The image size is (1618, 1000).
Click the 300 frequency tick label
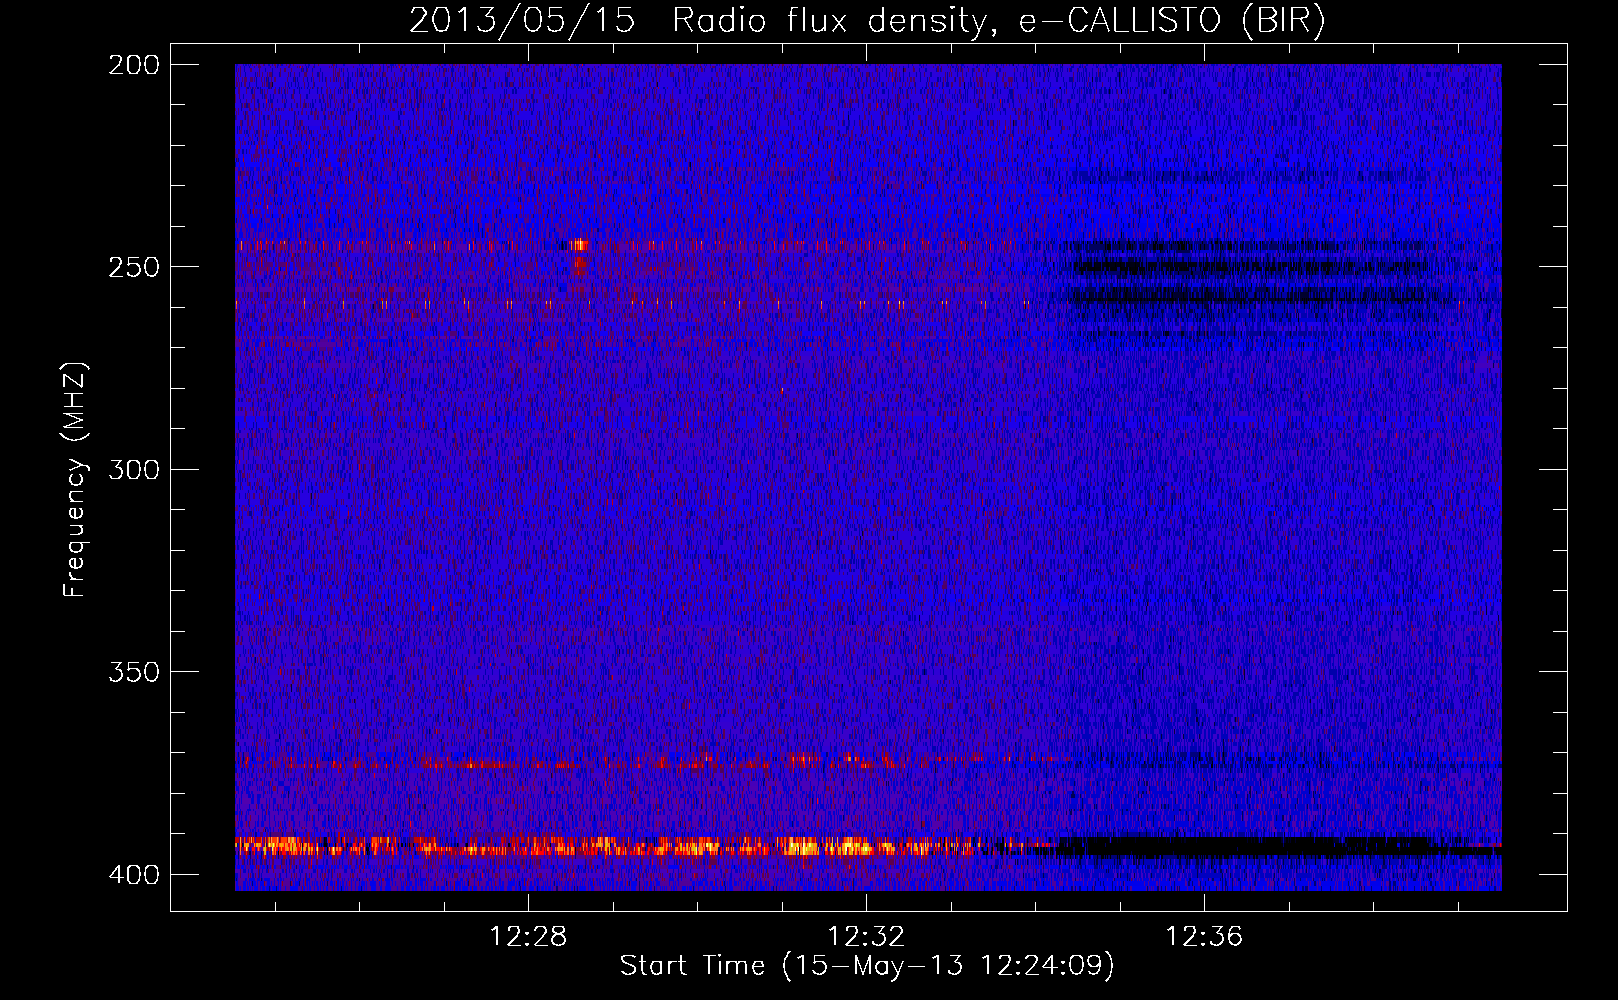pos(134,469)
